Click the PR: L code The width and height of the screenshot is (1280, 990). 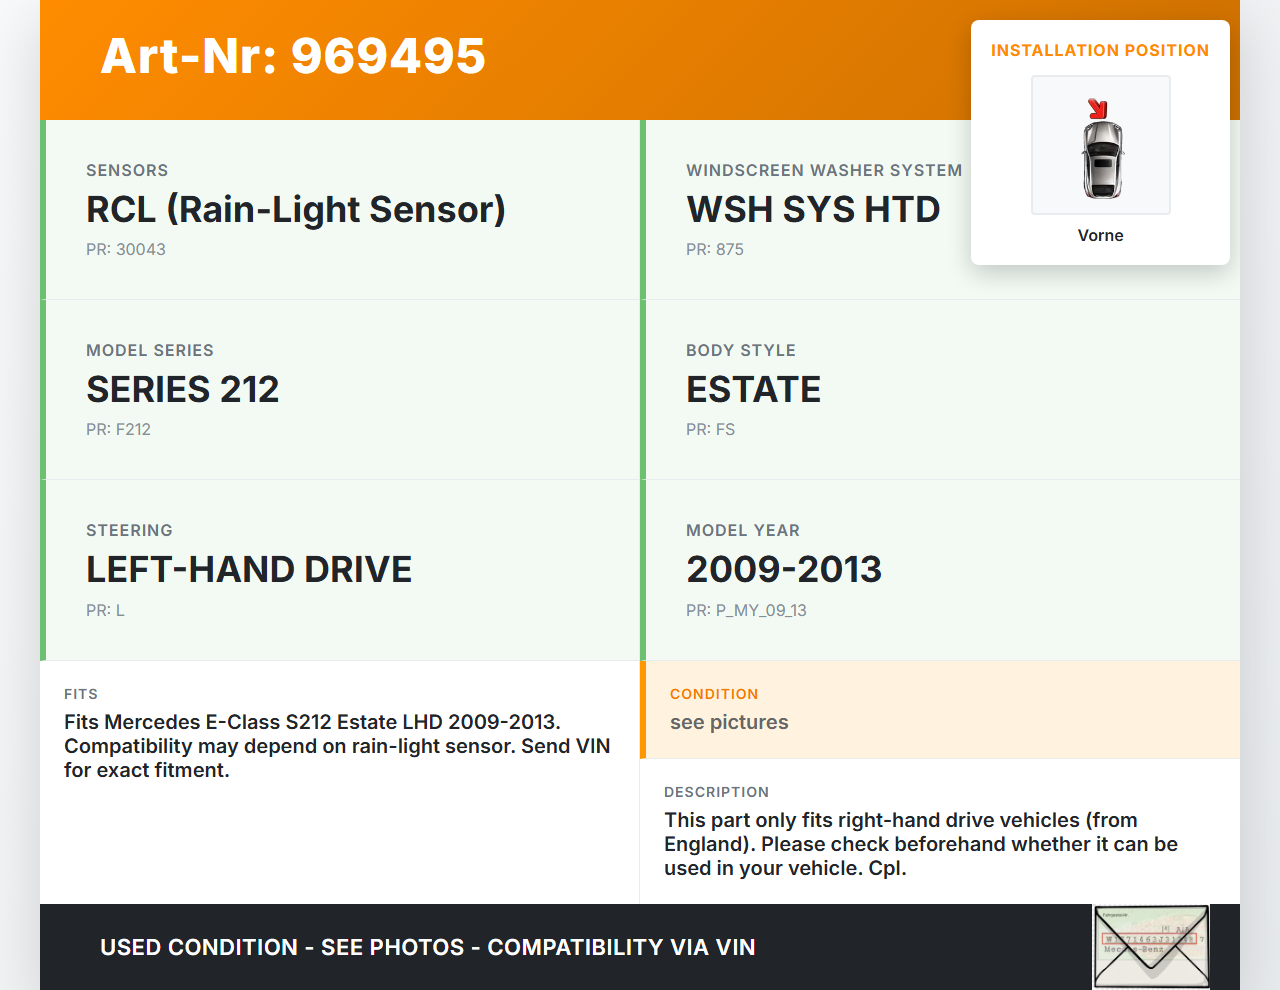(x=105, y=610)
